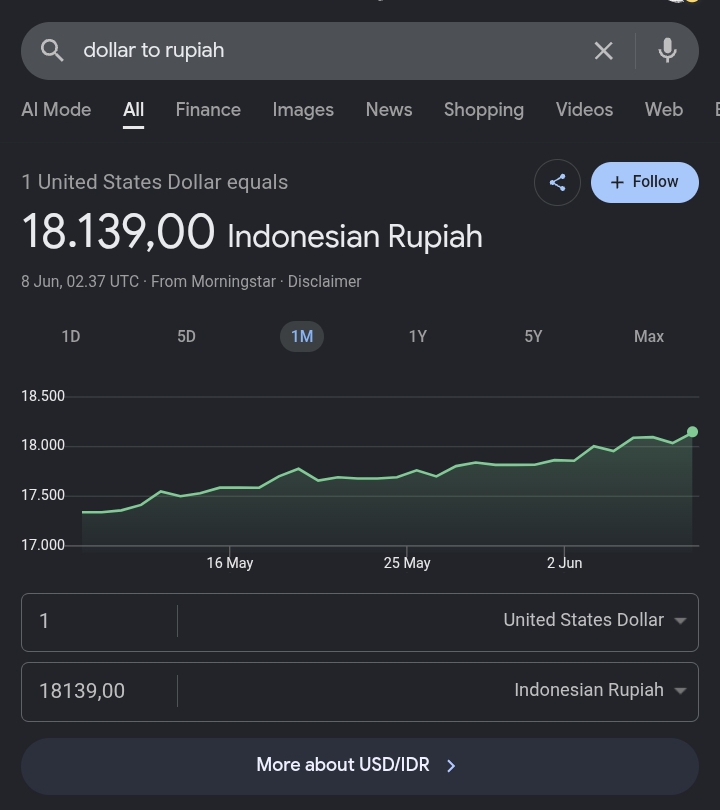Click the magnifying glass search icon

pyautogui.click(x=52, y=51)
